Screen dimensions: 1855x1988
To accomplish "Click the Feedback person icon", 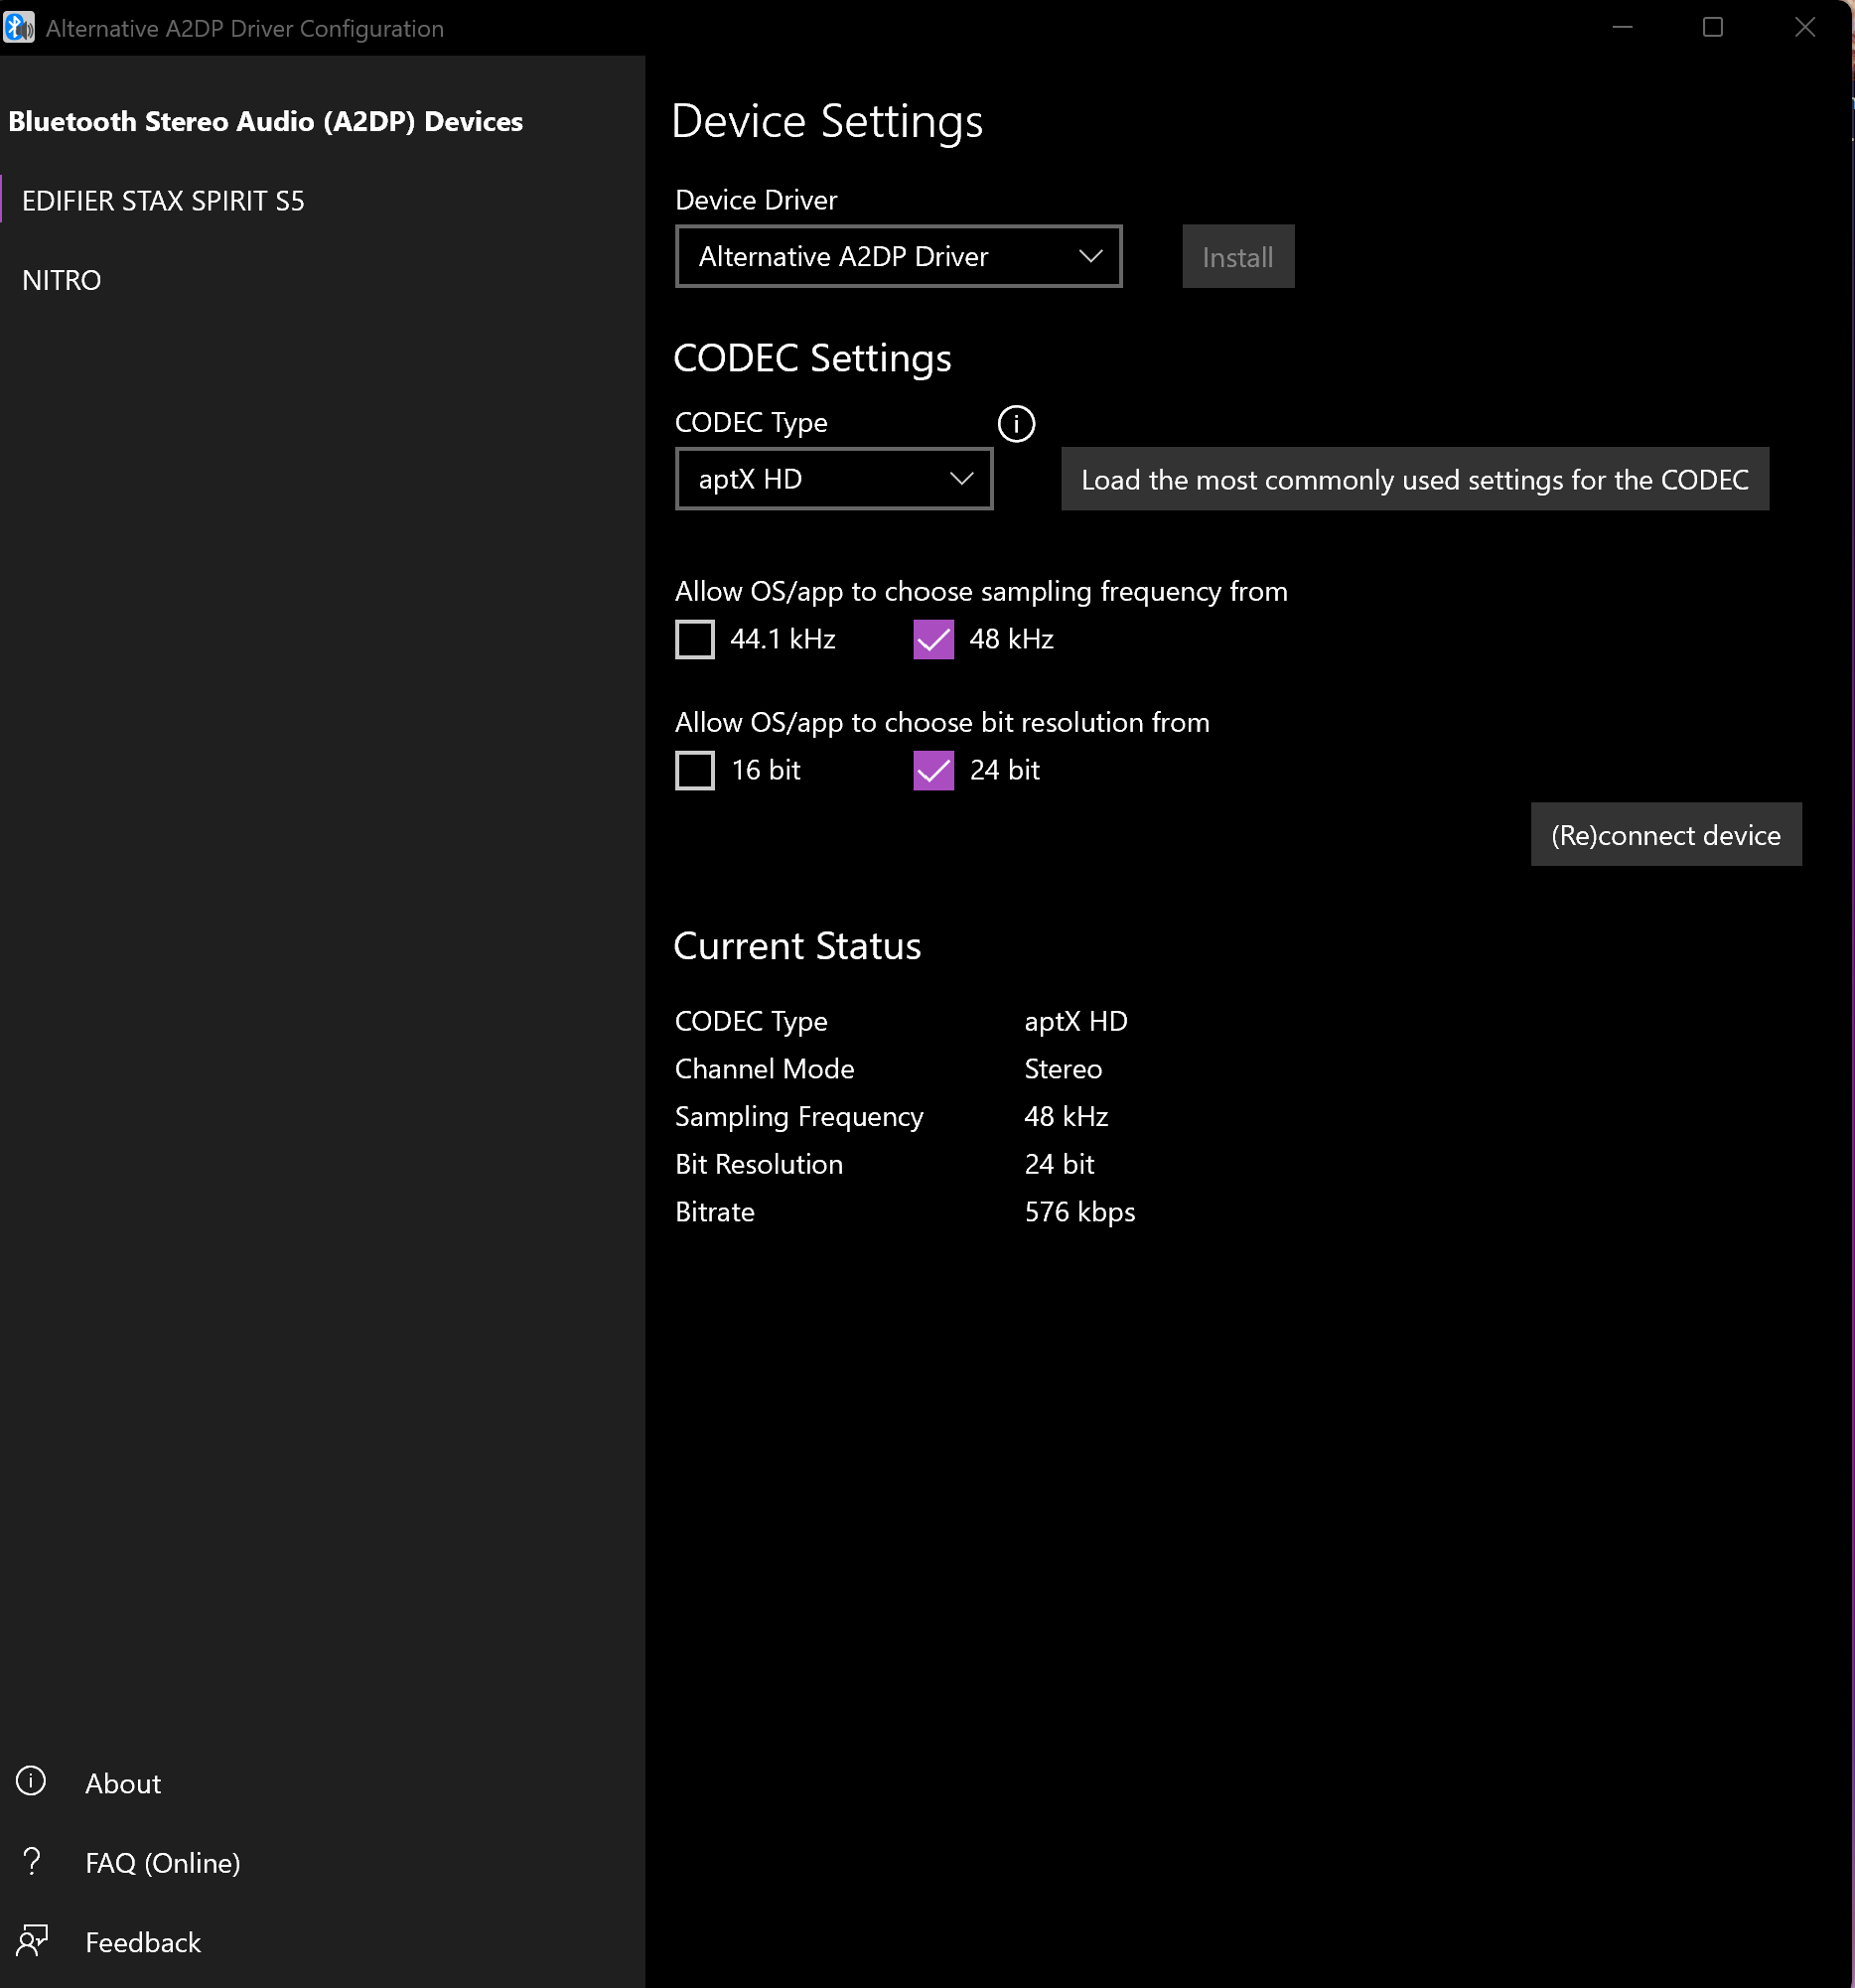I will click(32, 1941).
